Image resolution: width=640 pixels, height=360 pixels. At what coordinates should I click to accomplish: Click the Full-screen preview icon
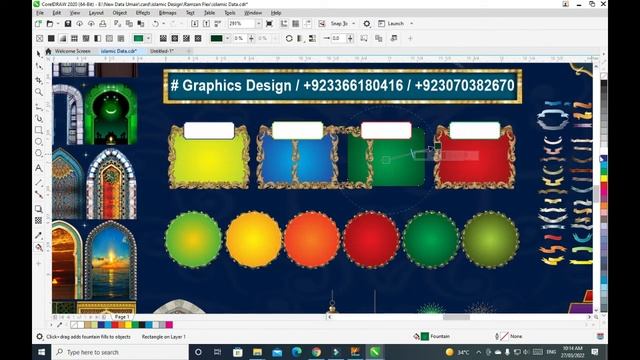(x=269, y=24)
